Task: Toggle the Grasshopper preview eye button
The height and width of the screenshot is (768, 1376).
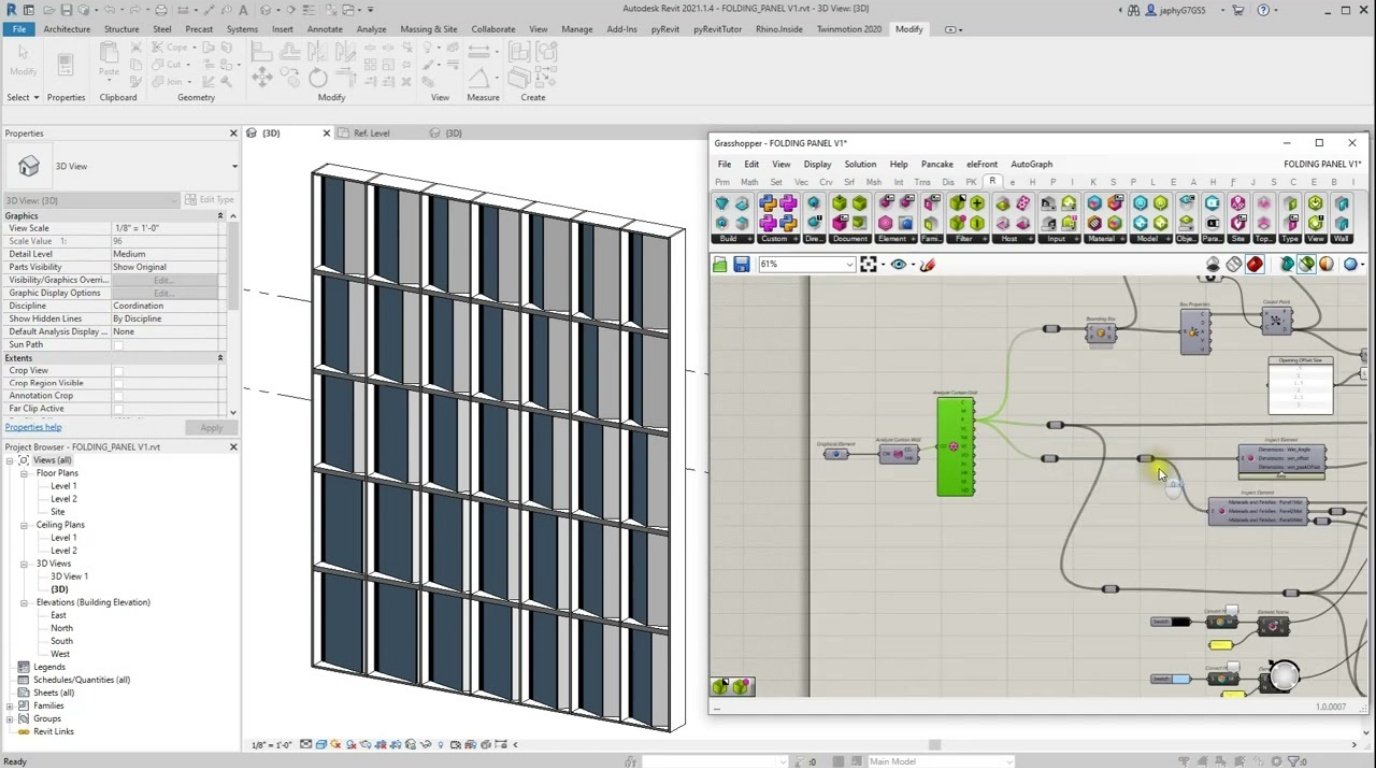Action: click(898, 264)
